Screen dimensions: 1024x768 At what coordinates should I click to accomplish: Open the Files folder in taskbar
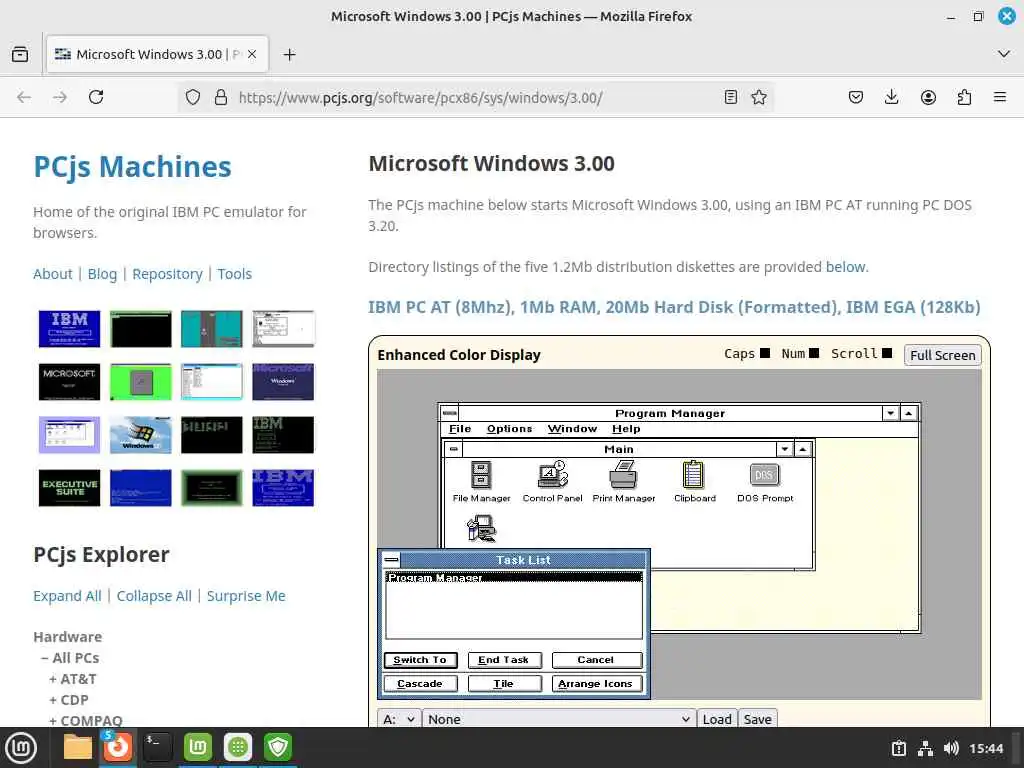tap(78, 747)
